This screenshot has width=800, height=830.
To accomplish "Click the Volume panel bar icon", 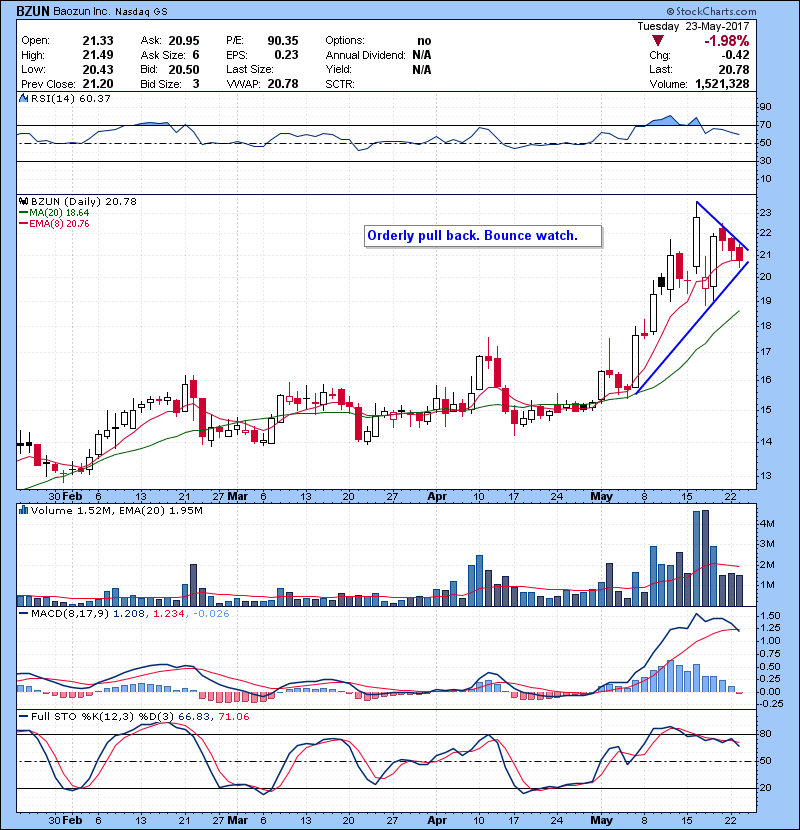I will pos(23,511).
